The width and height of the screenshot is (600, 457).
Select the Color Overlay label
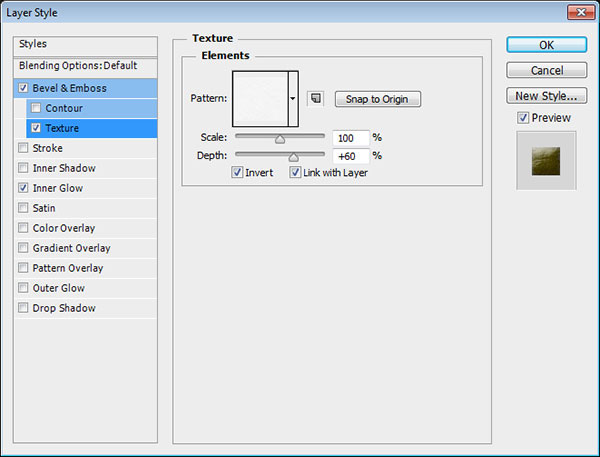point(64,228)
